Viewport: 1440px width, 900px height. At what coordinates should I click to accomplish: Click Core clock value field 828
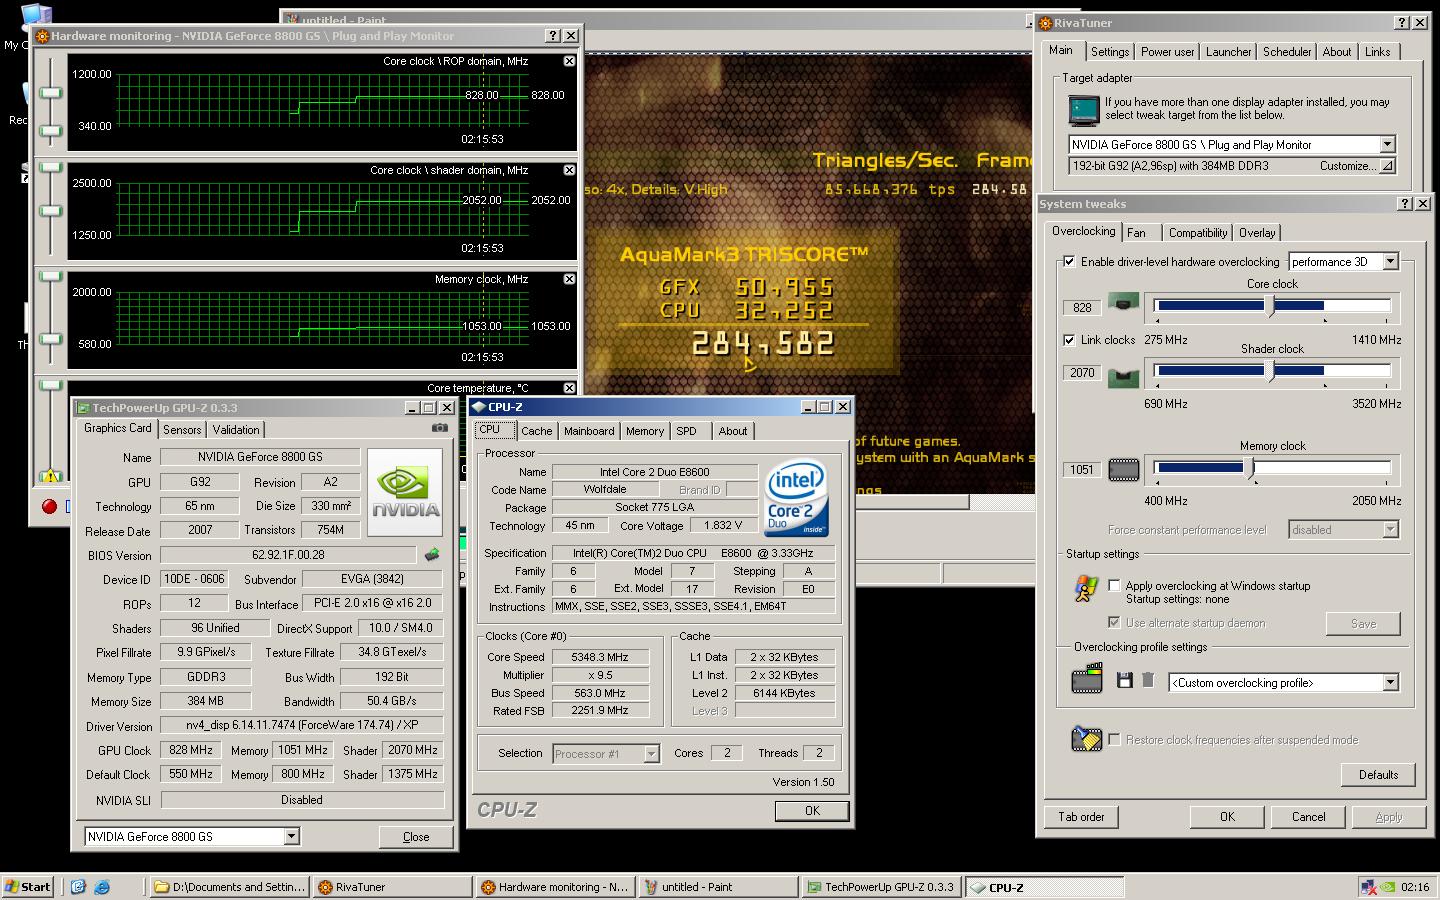tap(1082, 307)
